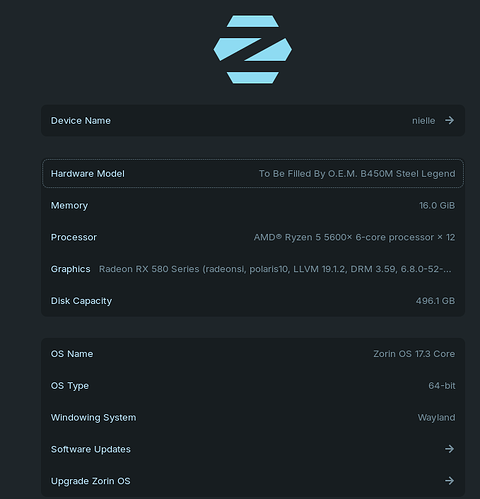Select the Wayland windowing system value
The image size is (480, 499).
click(436, 418)
